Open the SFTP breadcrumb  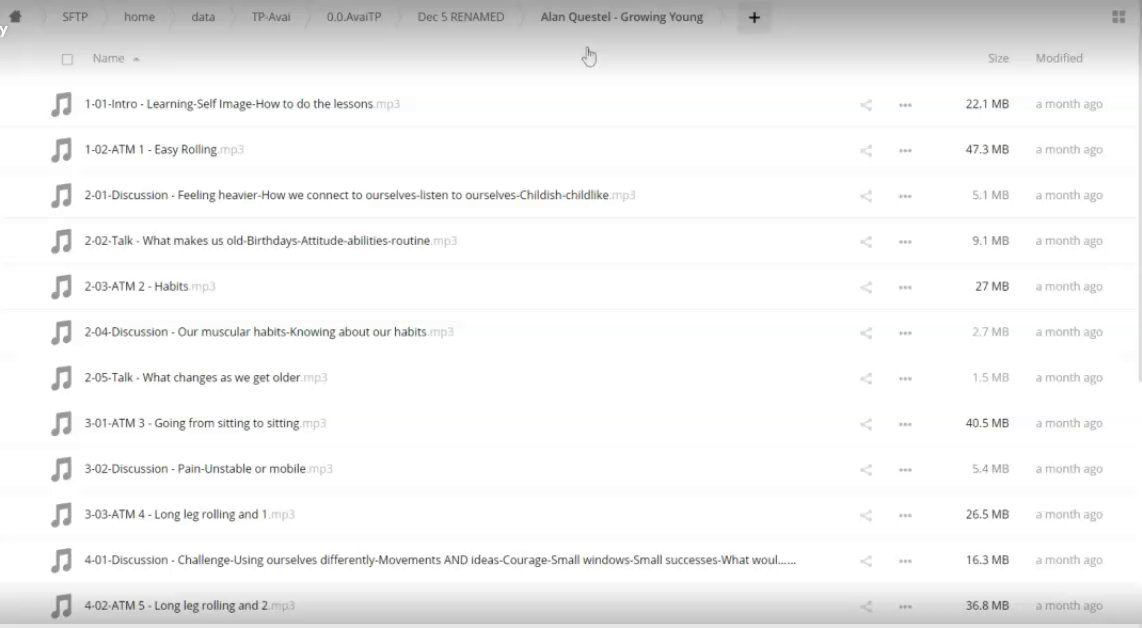(74, 17)
